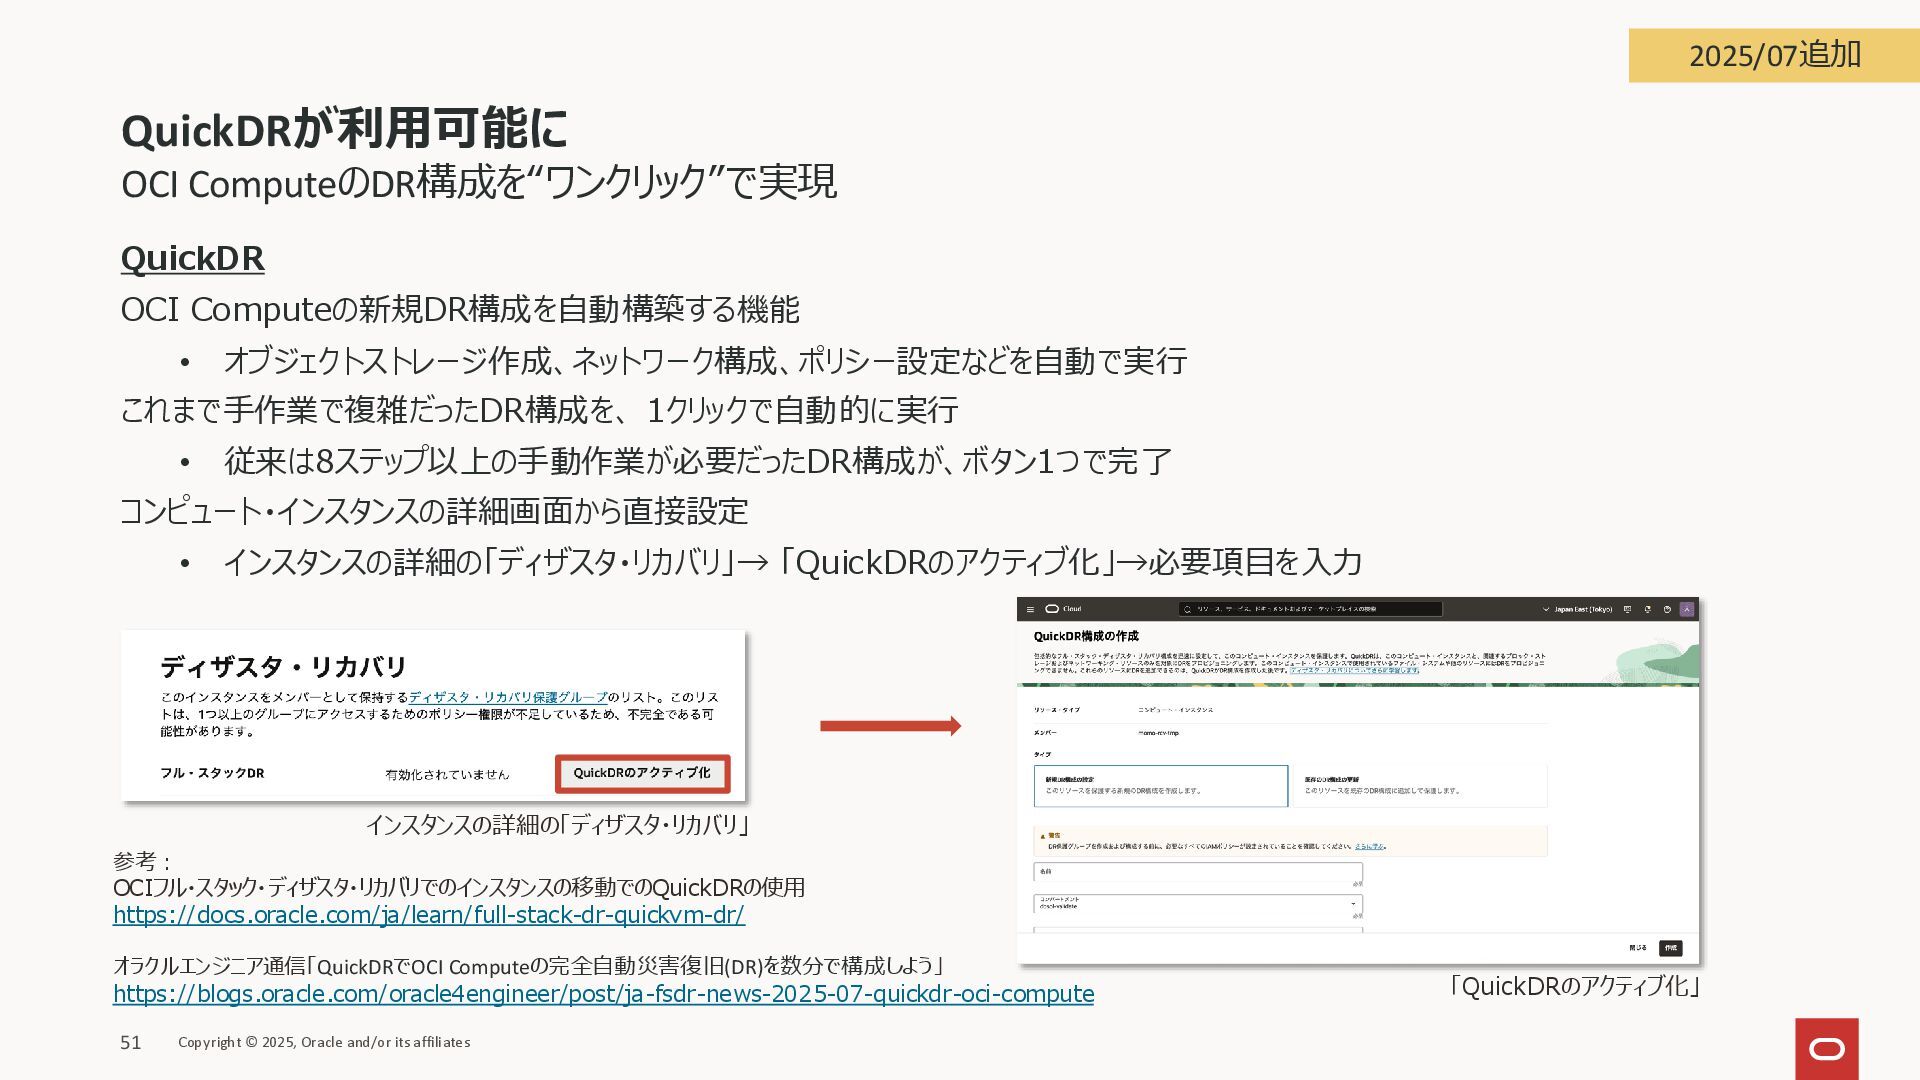Open the 'ディザスタ・リカバリ保護グループ' link
The width and height of the screenshot is (1920, 1080).
508,697
